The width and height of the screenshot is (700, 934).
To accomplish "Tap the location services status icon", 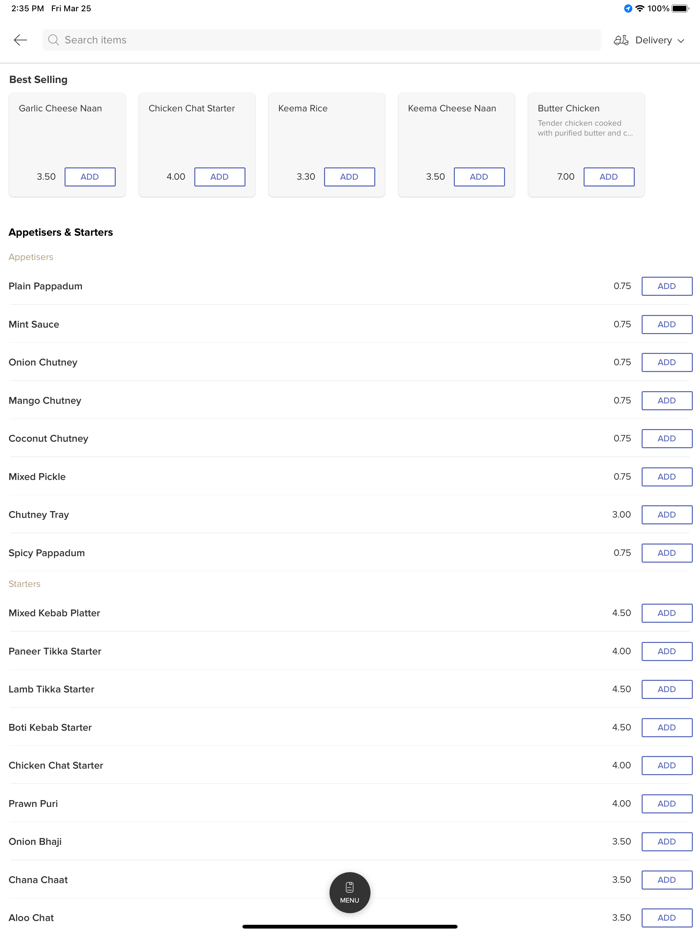I will 628,9.
